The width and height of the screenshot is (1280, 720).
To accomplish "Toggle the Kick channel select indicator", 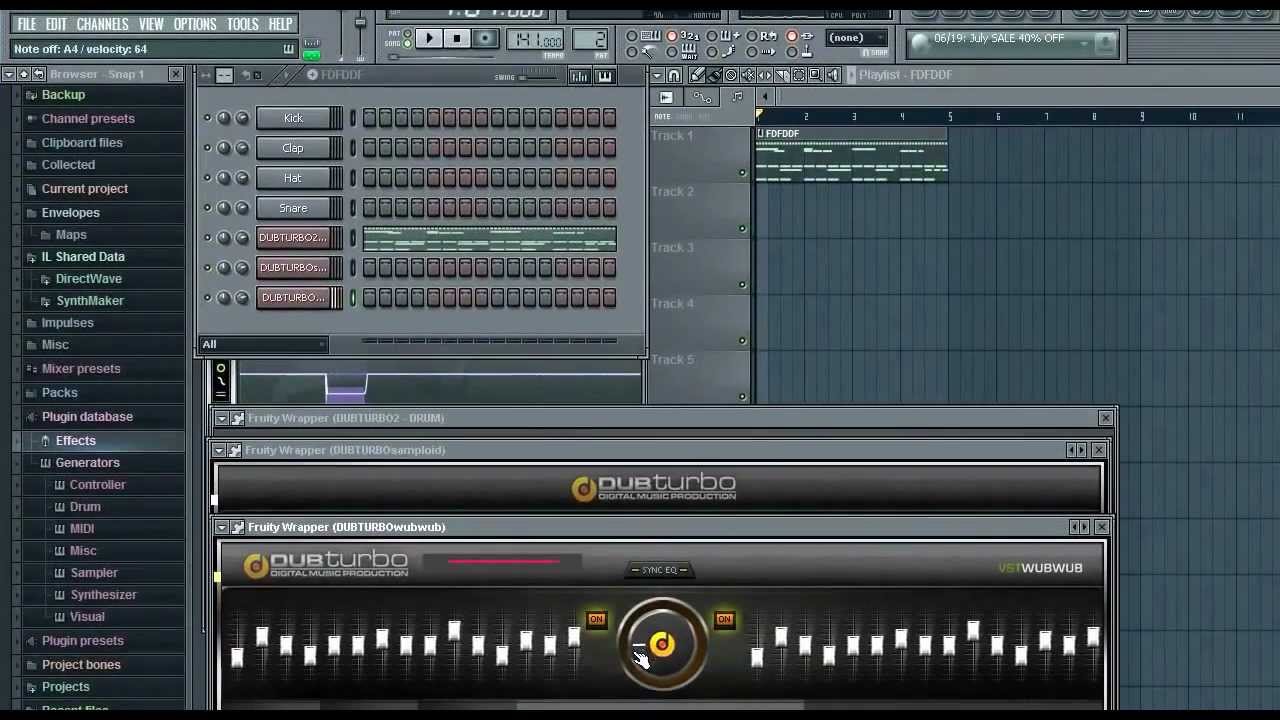I will tap(352, 118).
